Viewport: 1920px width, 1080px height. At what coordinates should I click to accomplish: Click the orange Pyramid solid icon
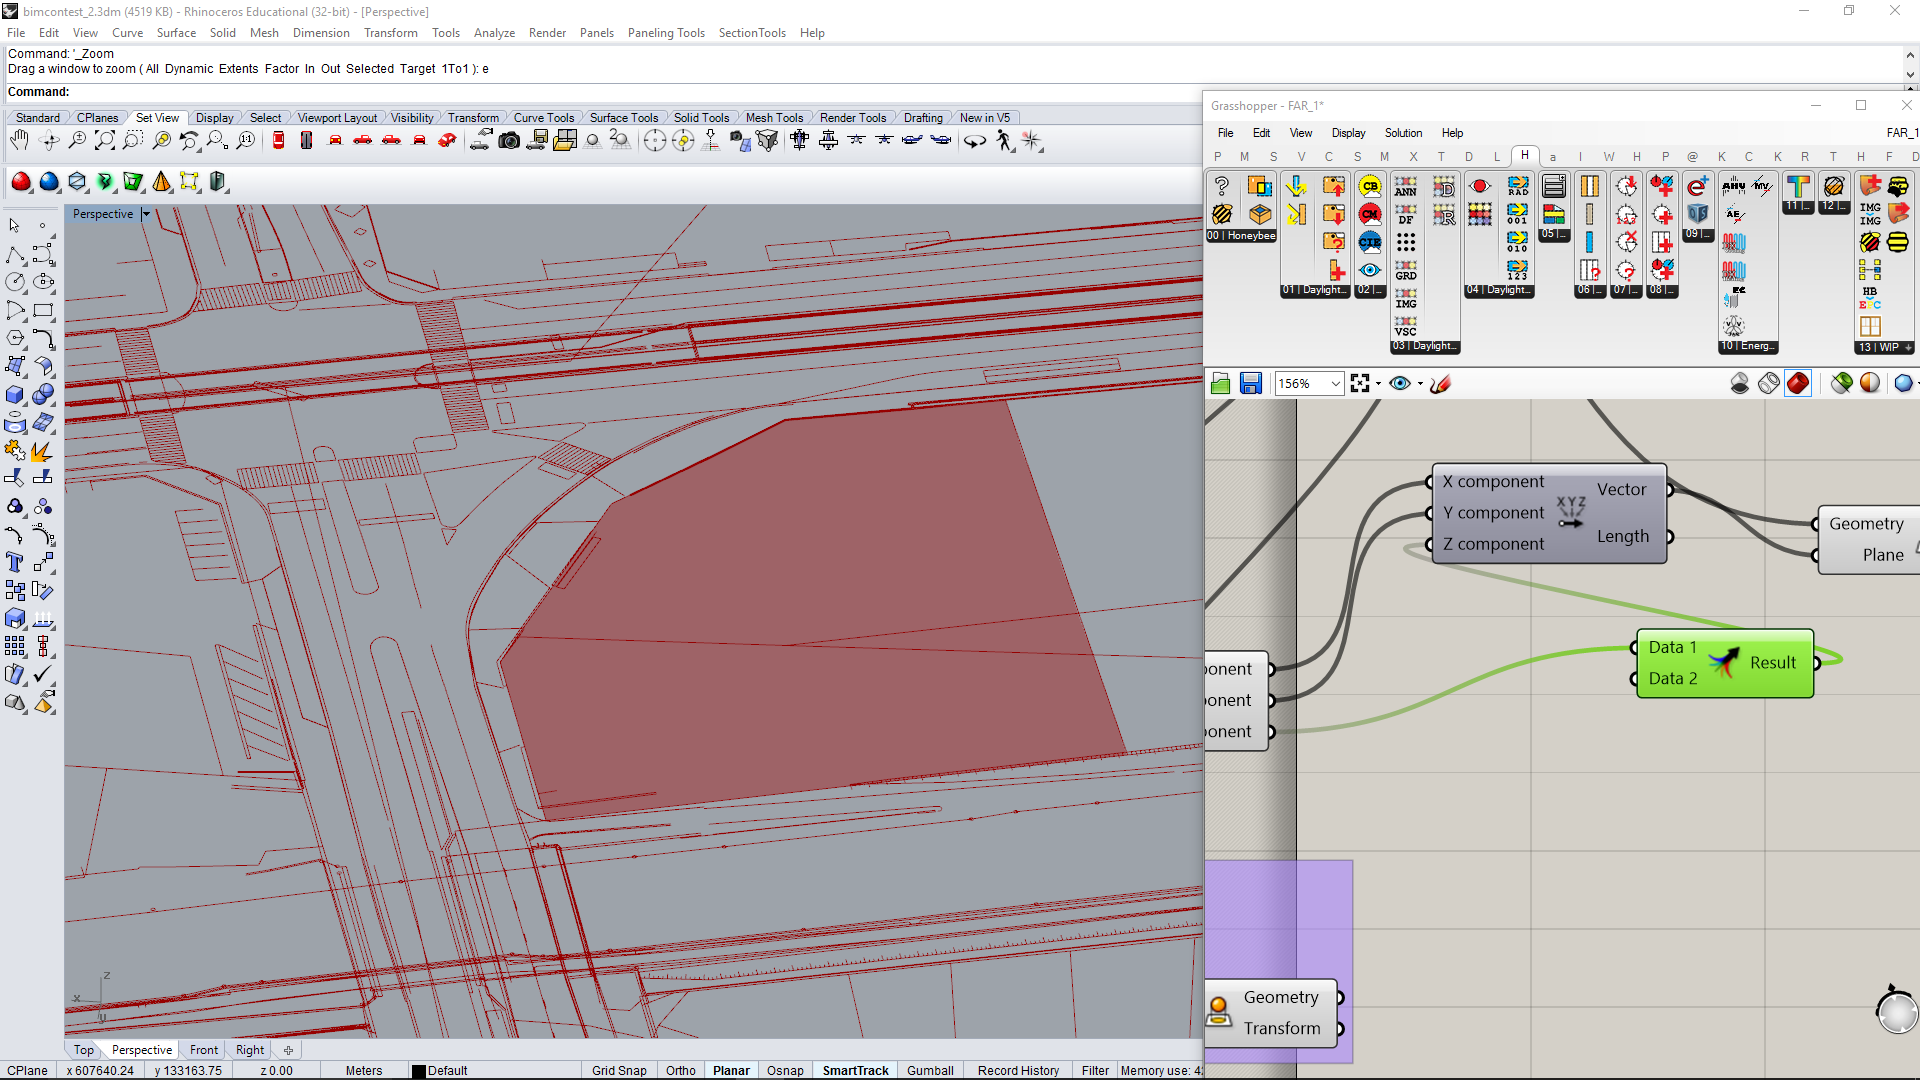coord(161,182)
